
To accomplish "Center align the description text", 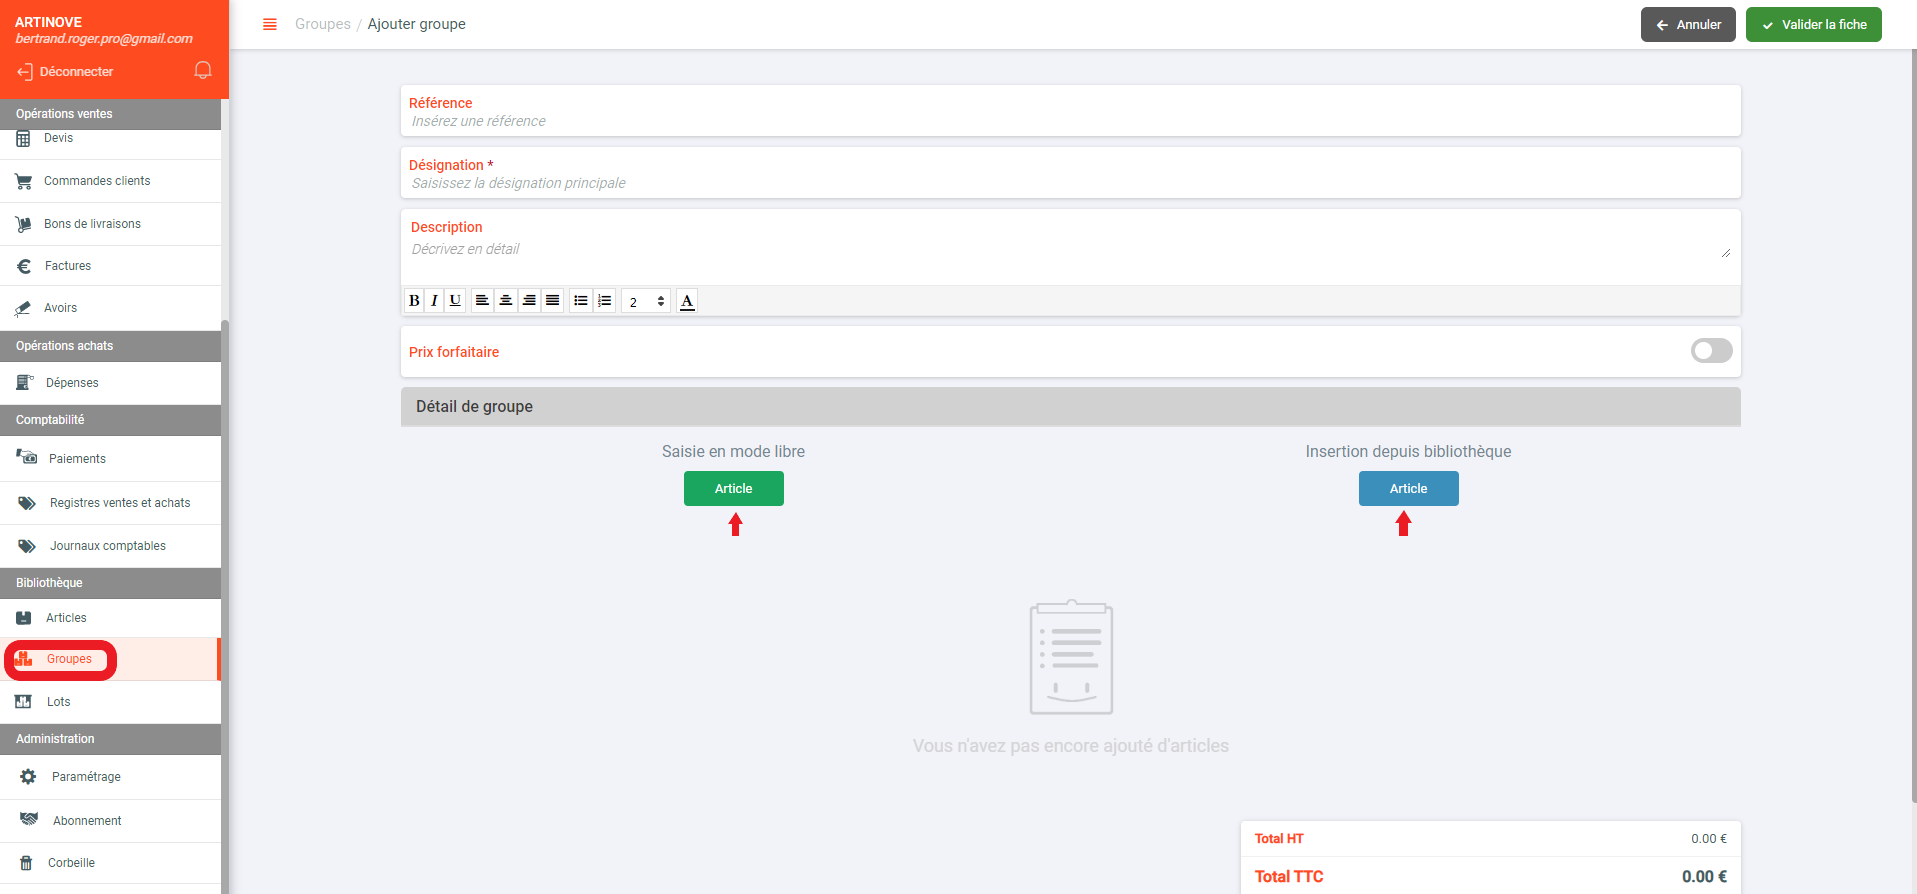I will pyautogui.click(x=506, y=301).
